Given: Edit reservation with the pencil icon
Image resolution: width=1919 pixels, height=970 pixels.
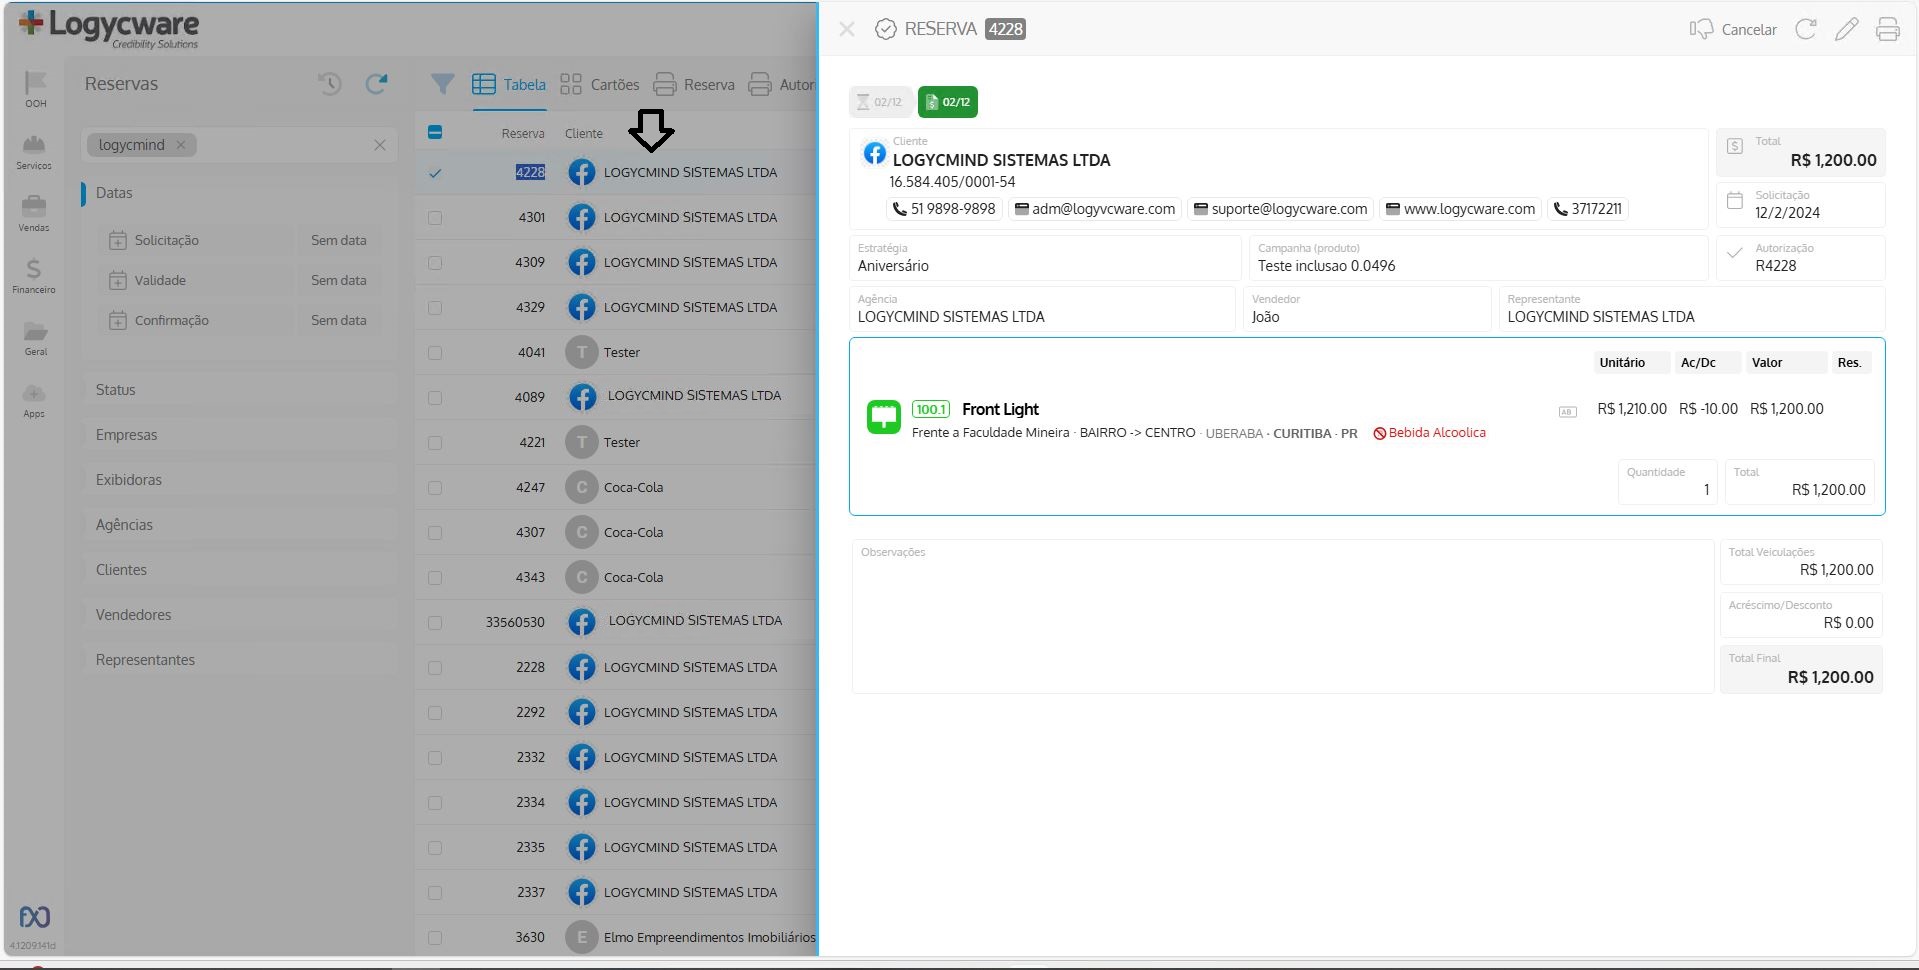Looking at the screenshot, I should 1847,29.
